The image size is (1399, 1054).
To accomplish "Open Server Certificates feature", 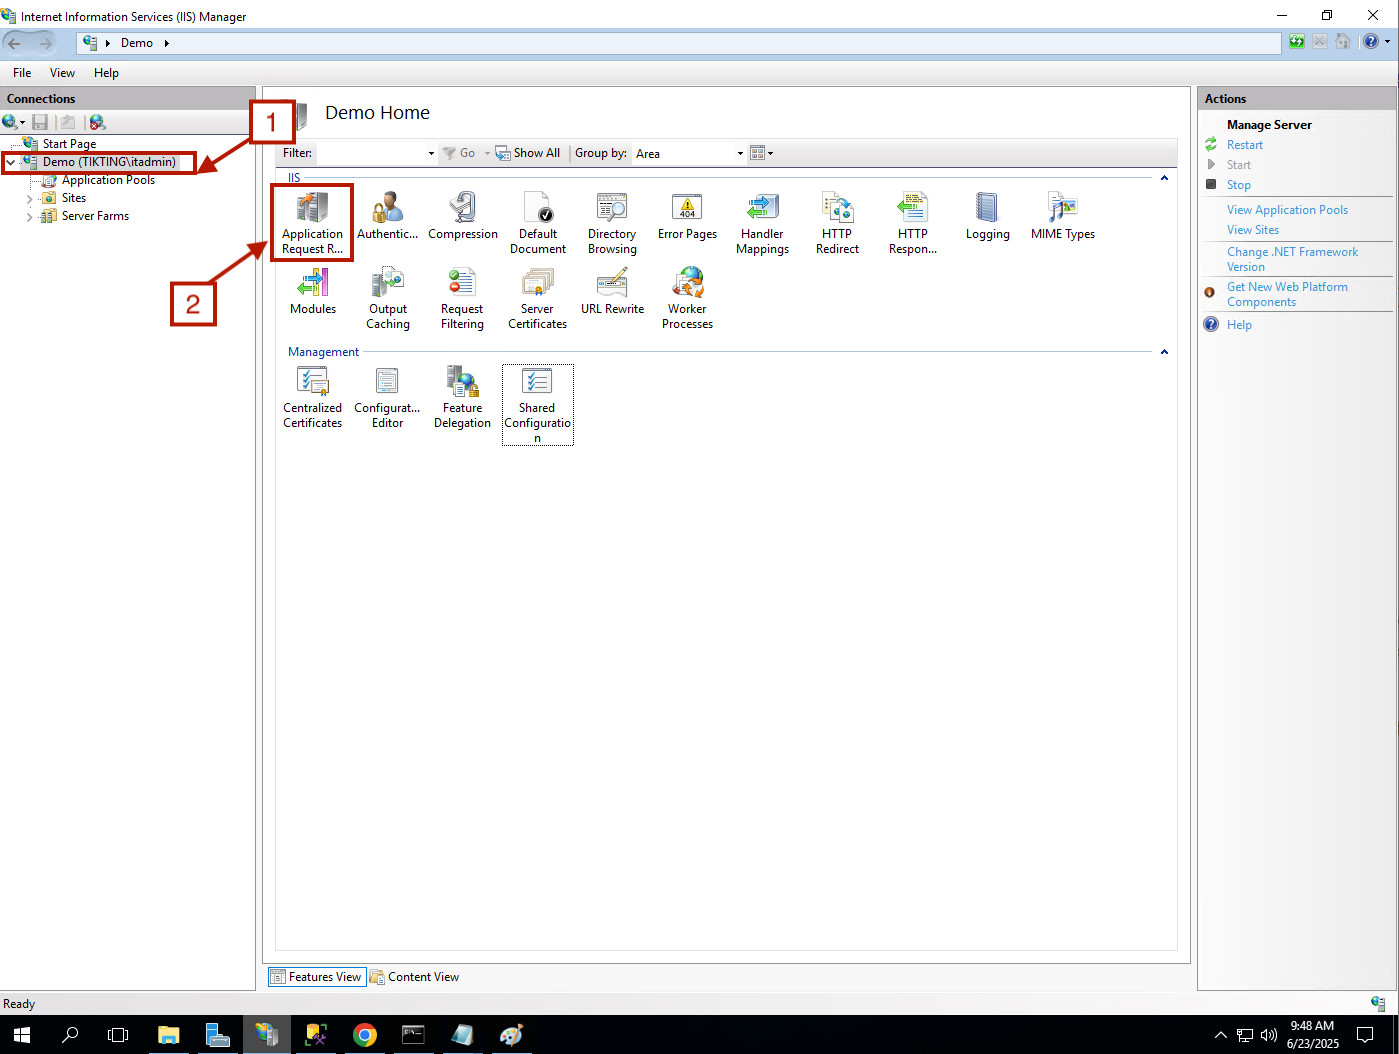I will coord(537,297).
